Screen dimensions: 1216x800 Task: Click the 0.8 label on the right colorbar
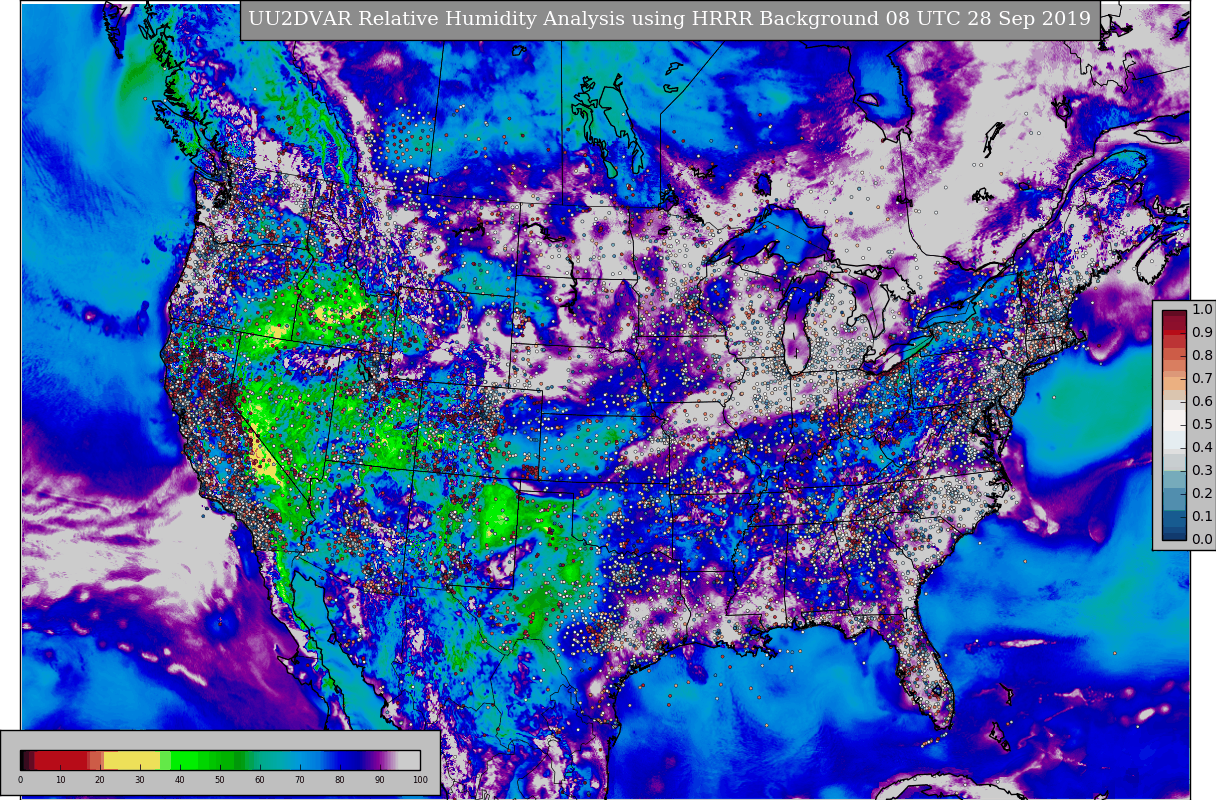point(1202,356)
